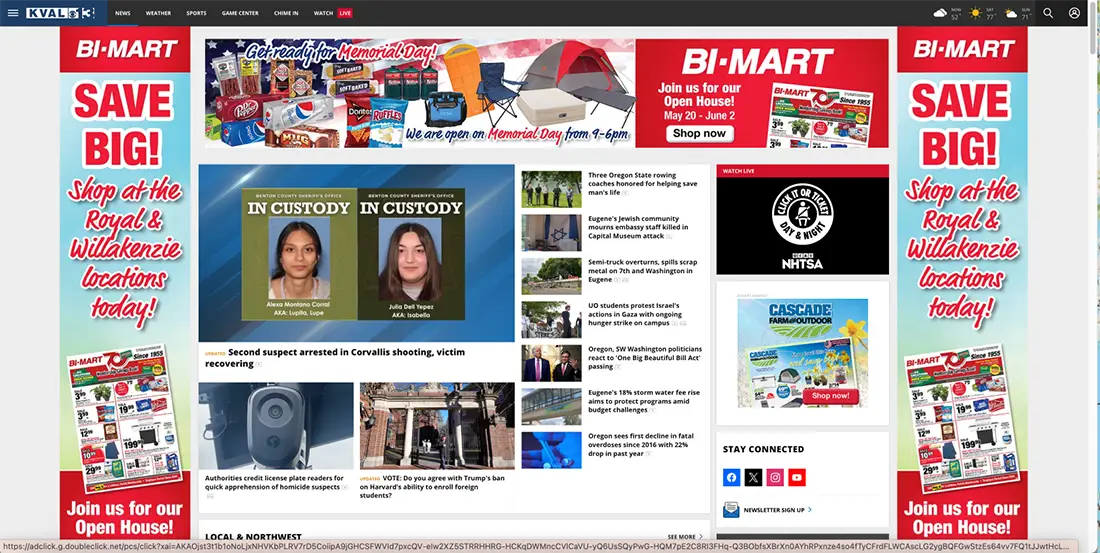Open the Chime In menu item
Viewport: 1100px width, 553px height.
(286, 13)
